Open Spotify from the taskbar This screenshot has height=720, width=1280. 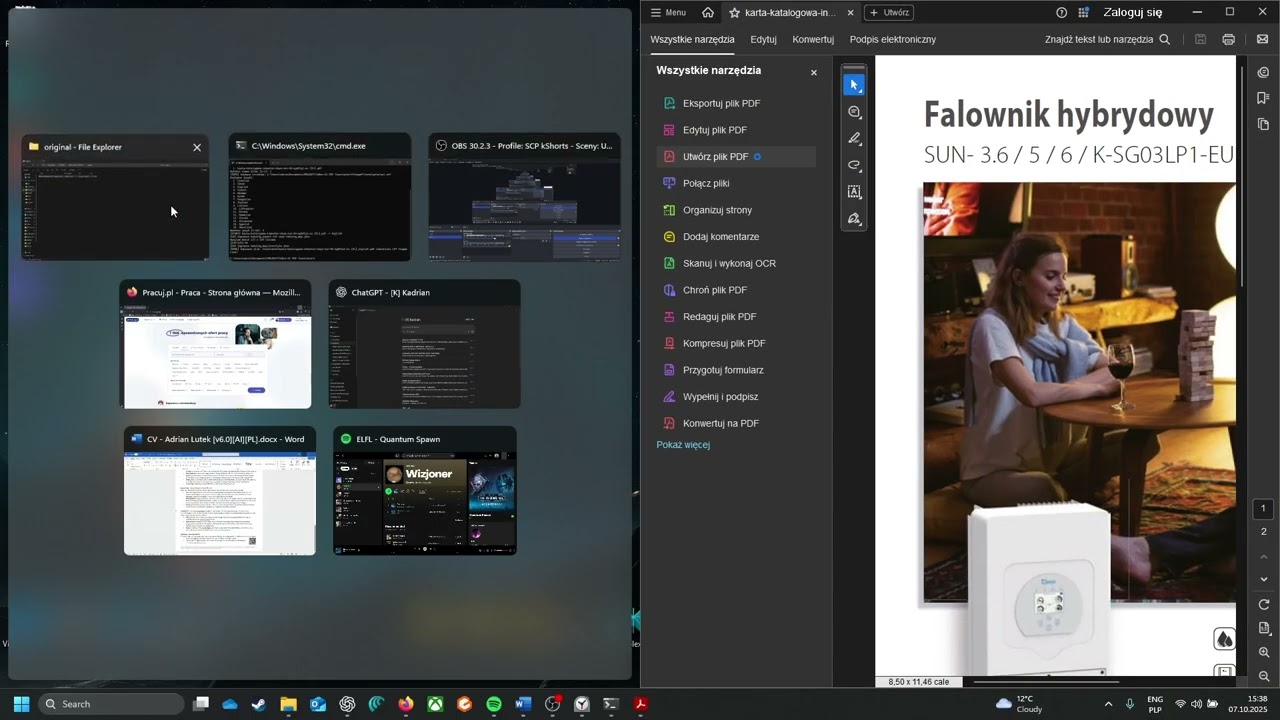click(x=494, y=704)
